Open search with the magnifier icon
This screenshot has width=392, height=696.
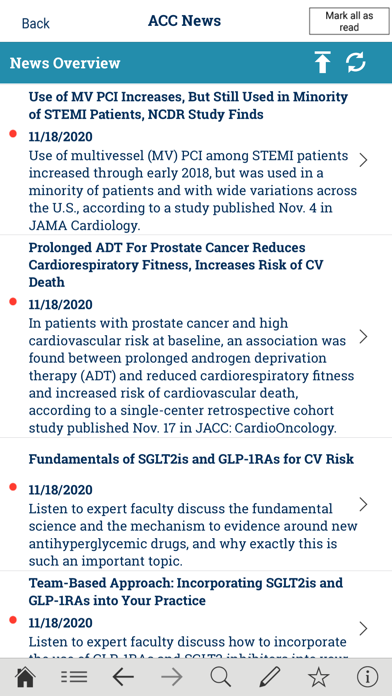[221, 677]
